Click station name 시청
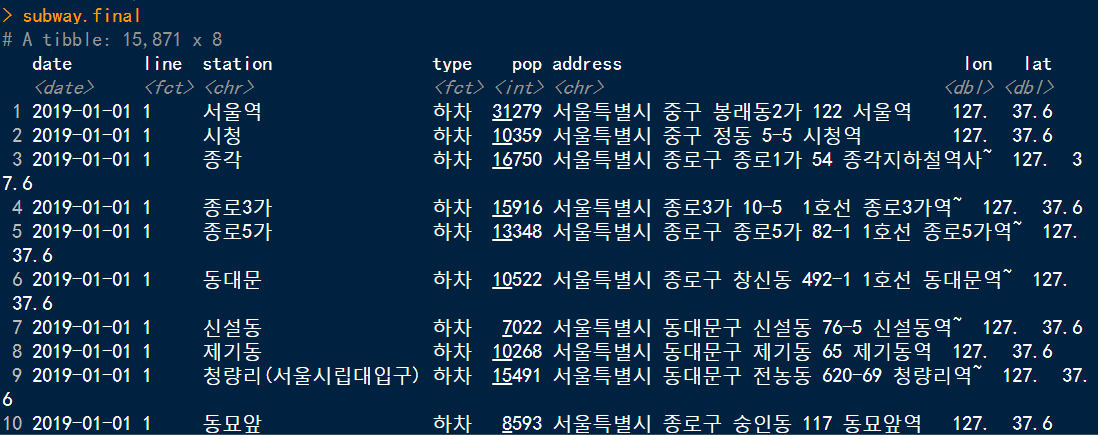The width and height of the screenshot is (1098, 435). [x=223, y=135]
